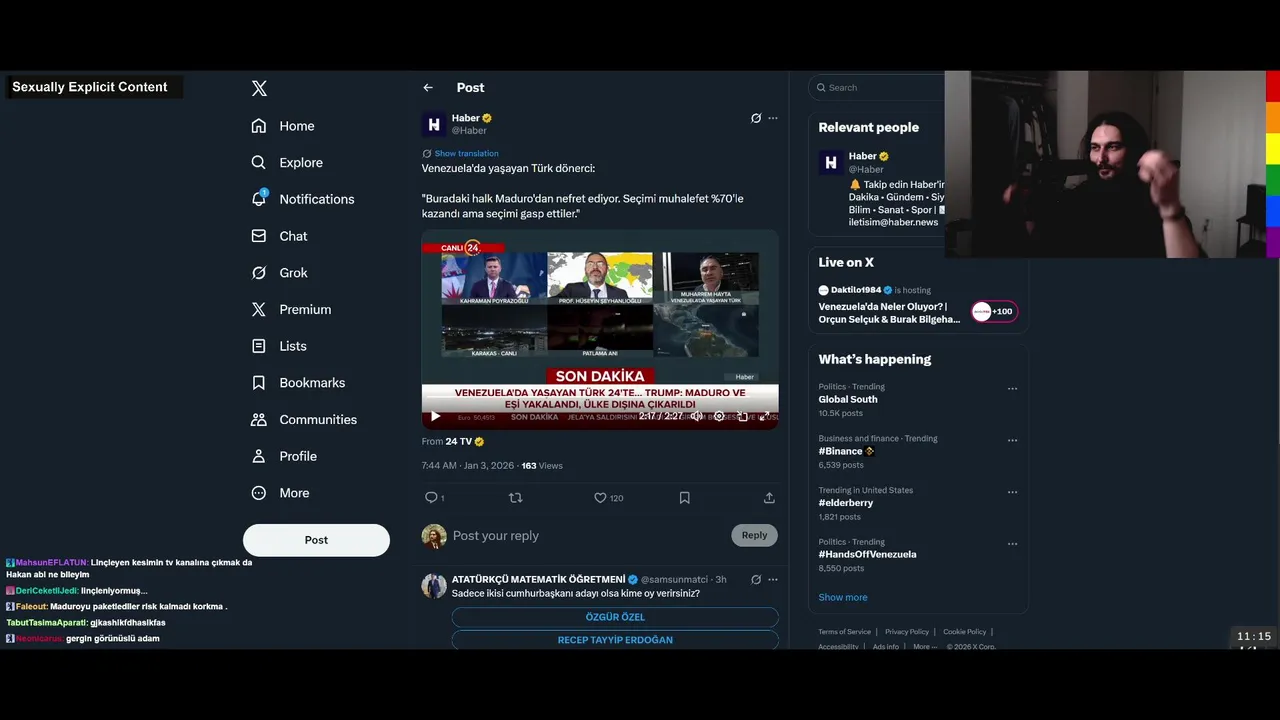Click Show translation link
Viewport: 1280px width, 720px height.
pyautogui.click(x=466, y=154)
